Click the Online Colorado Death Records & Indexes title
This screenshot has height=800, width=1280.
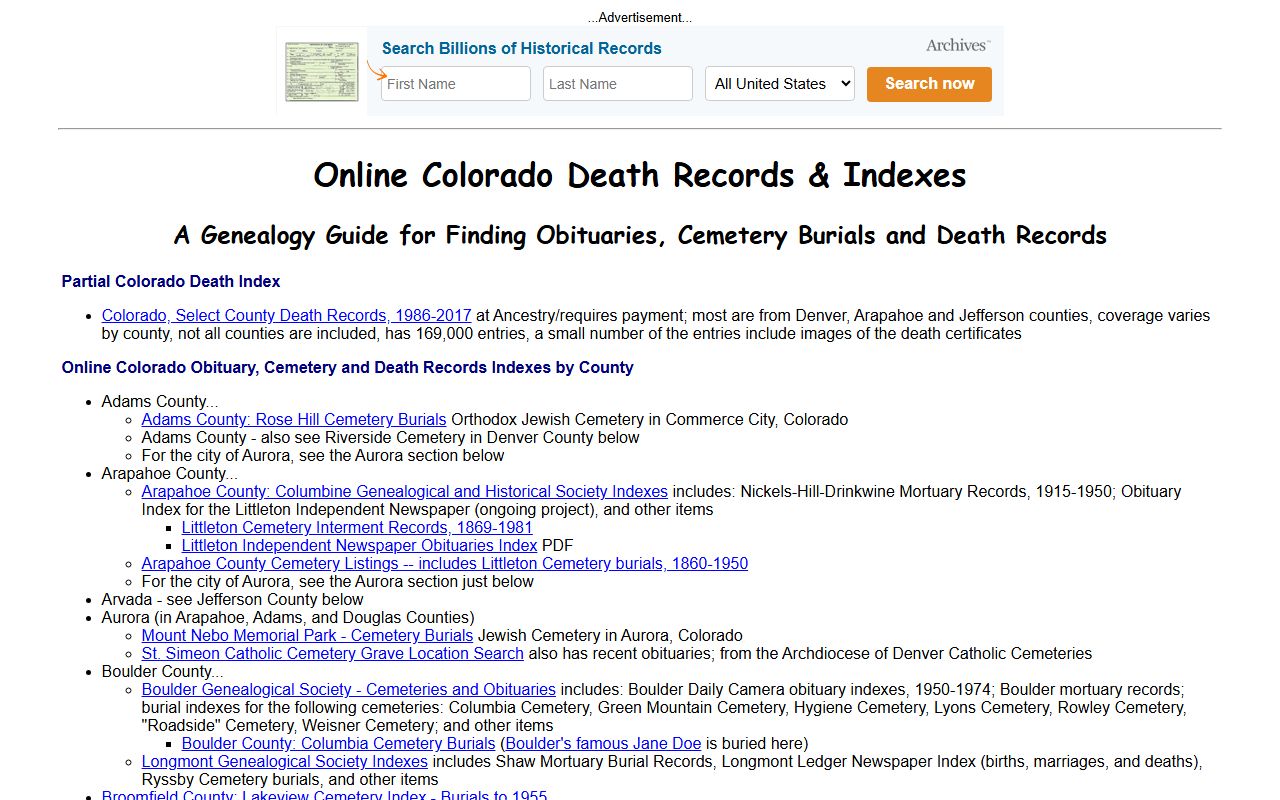click(640, 175)
